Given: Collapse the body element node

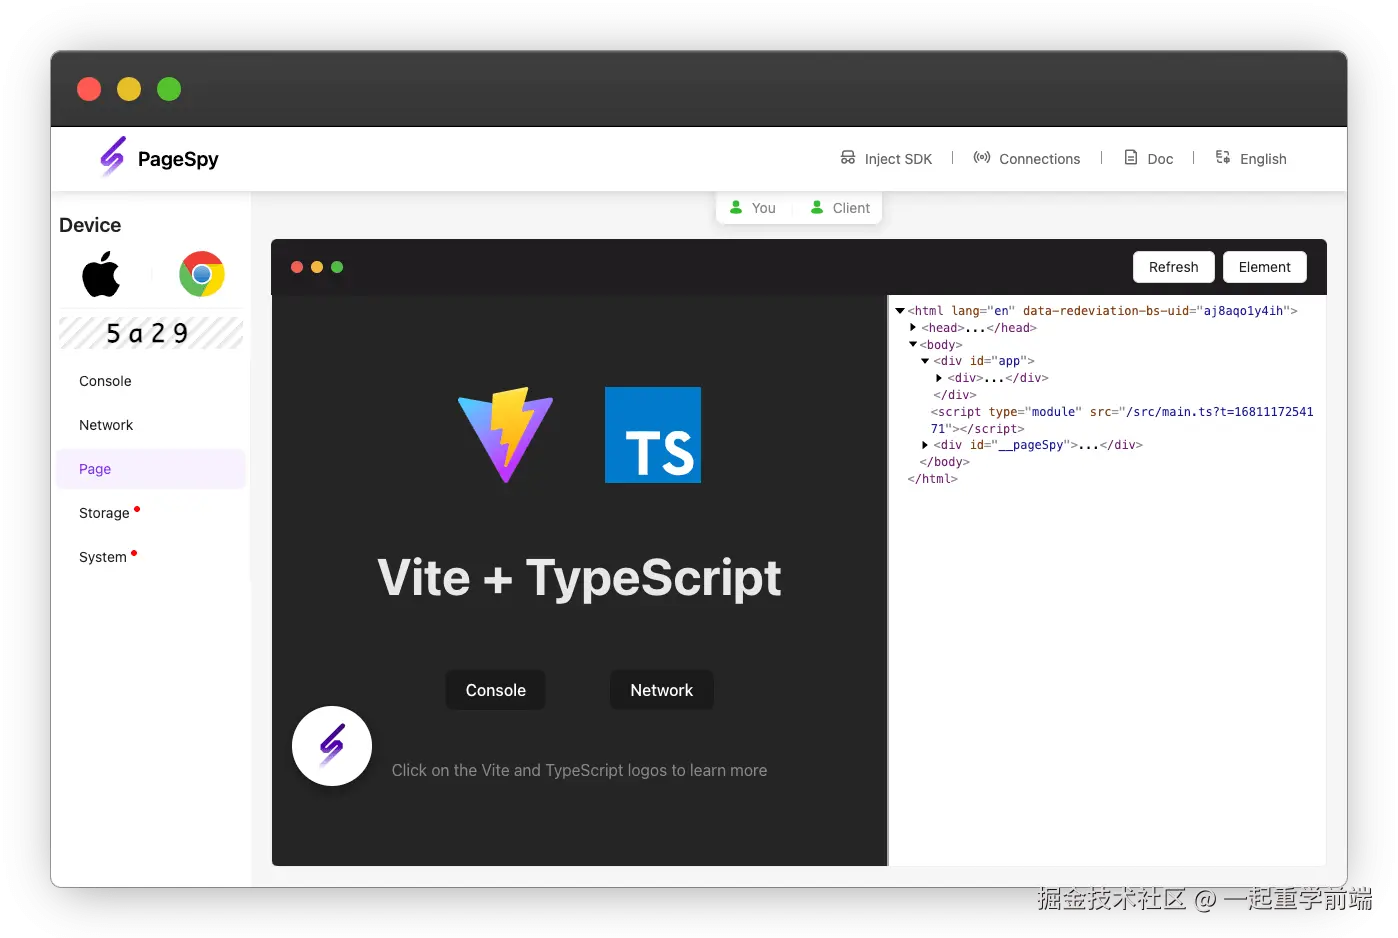Looking at the screenshot, I should point(913,344).
